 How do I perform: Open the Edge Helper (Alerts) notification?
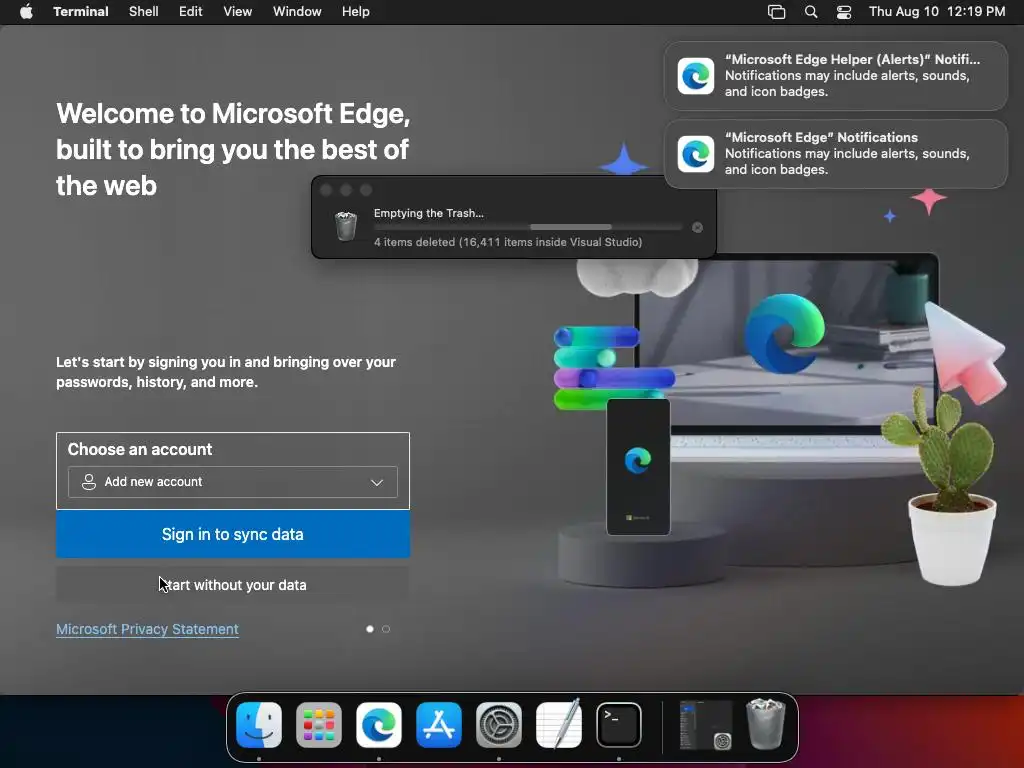click(x=835, y=76)
